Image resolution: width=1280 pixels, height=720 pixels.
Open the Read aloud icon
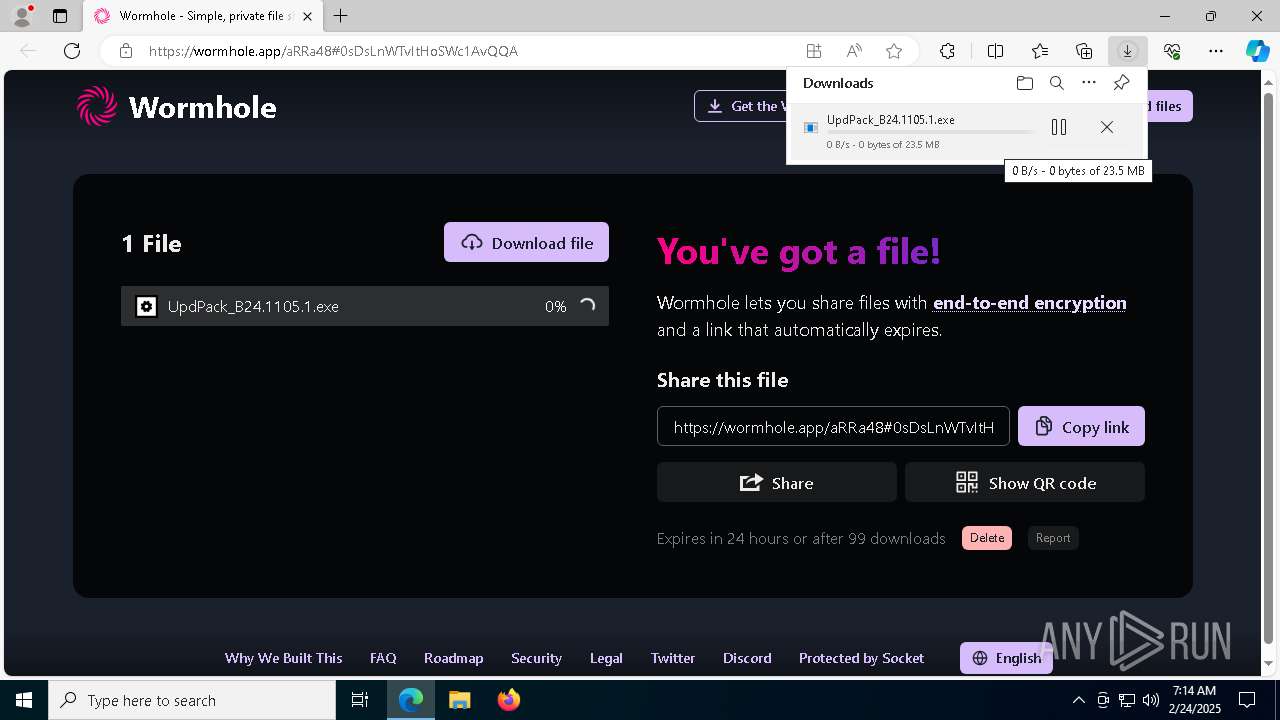tap(854, 51)
